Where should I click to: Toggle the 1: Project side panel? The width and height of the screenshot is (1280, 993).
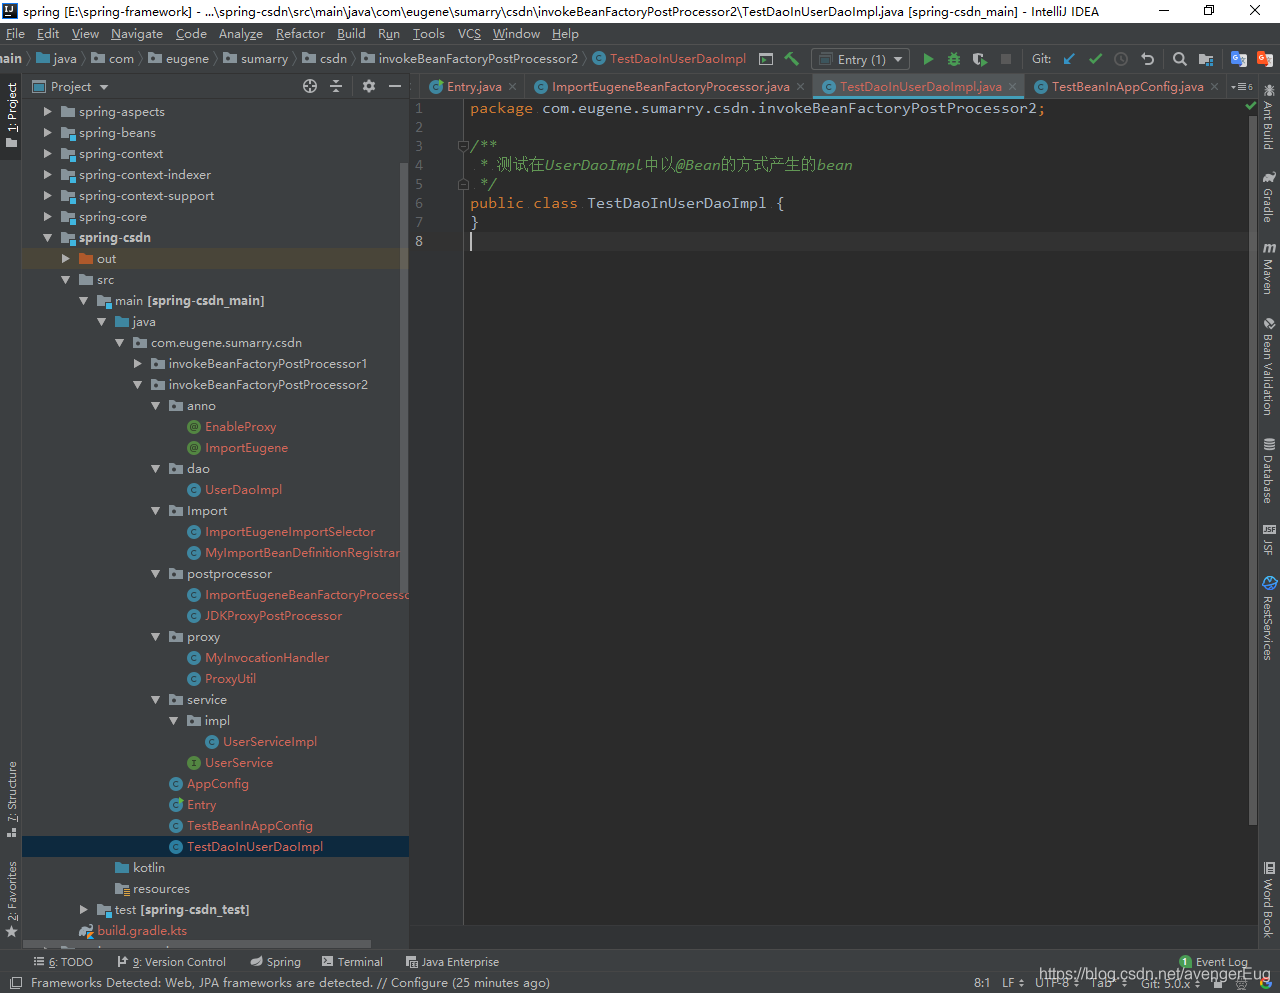tap(11, 115)
